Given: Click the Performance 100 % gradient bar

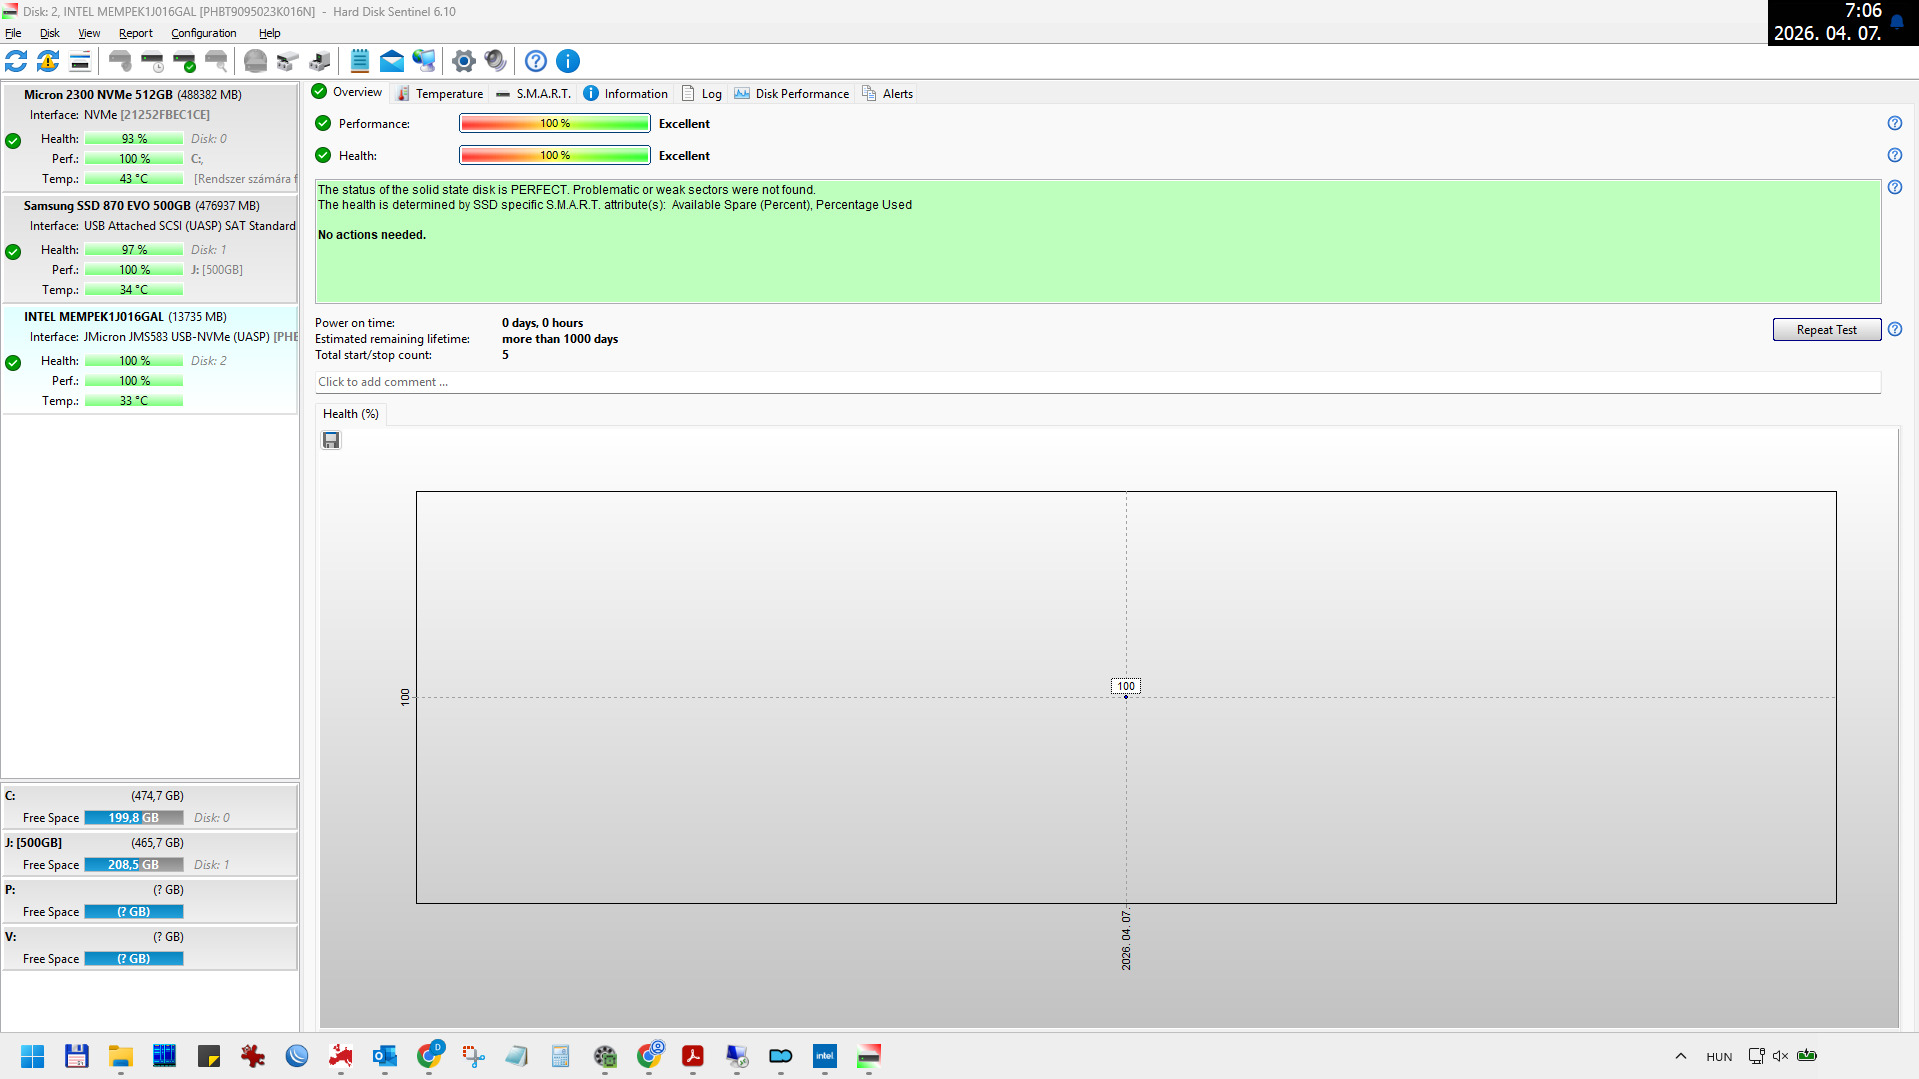Looking at the screenshot, I should (555, 123).
